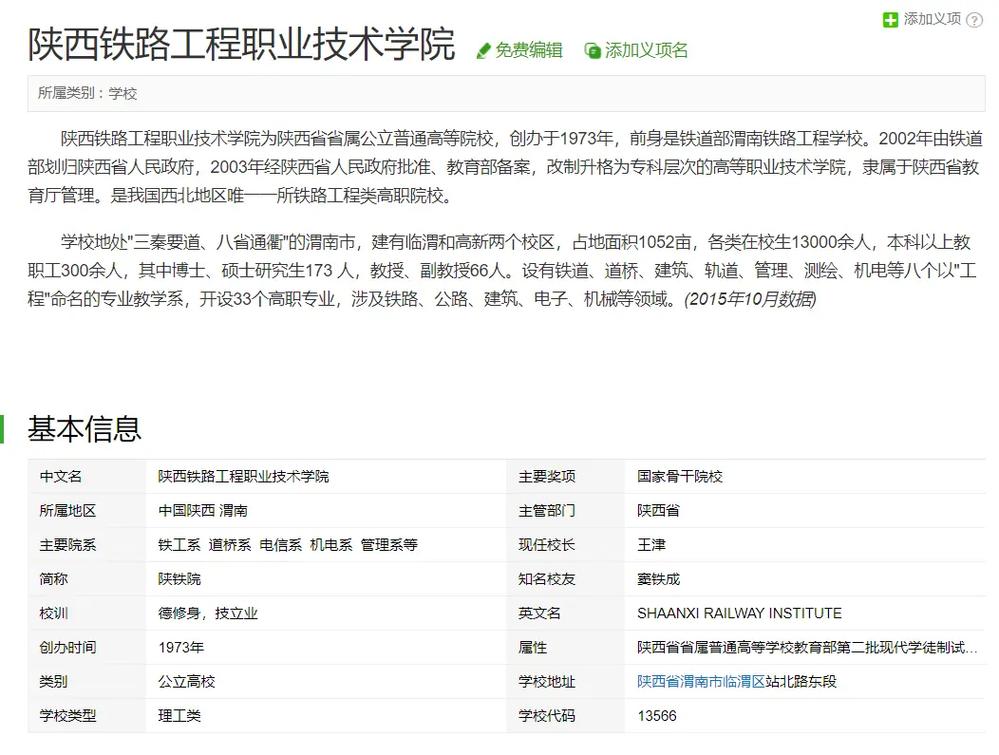
Task: Click the 属性 label
Action: click(x=533, y=648)
